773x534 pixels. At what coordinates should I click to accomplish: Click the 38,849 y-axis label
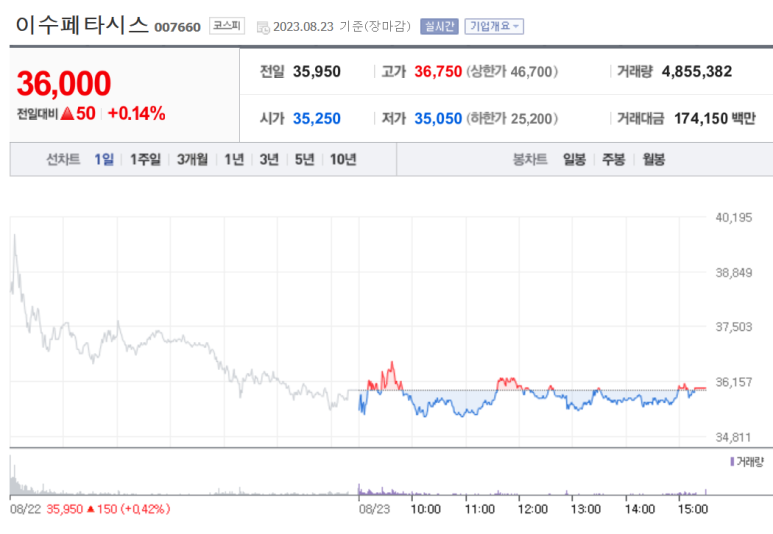[x=734, y=273]
